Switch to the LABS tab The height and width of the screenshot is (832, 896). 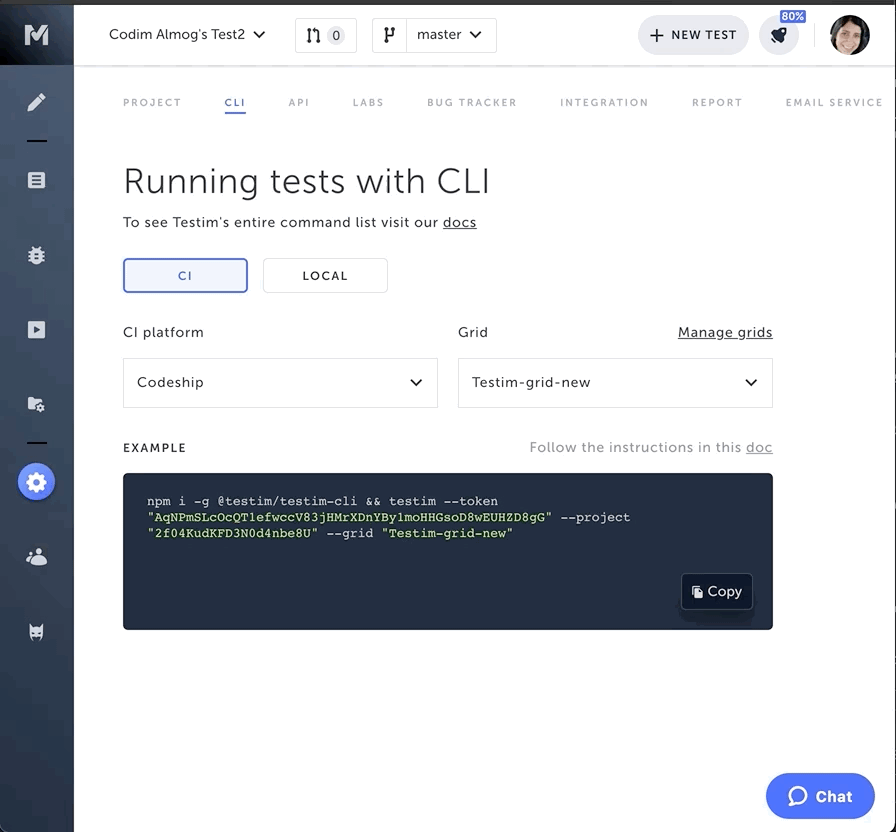tap(368, 103)
